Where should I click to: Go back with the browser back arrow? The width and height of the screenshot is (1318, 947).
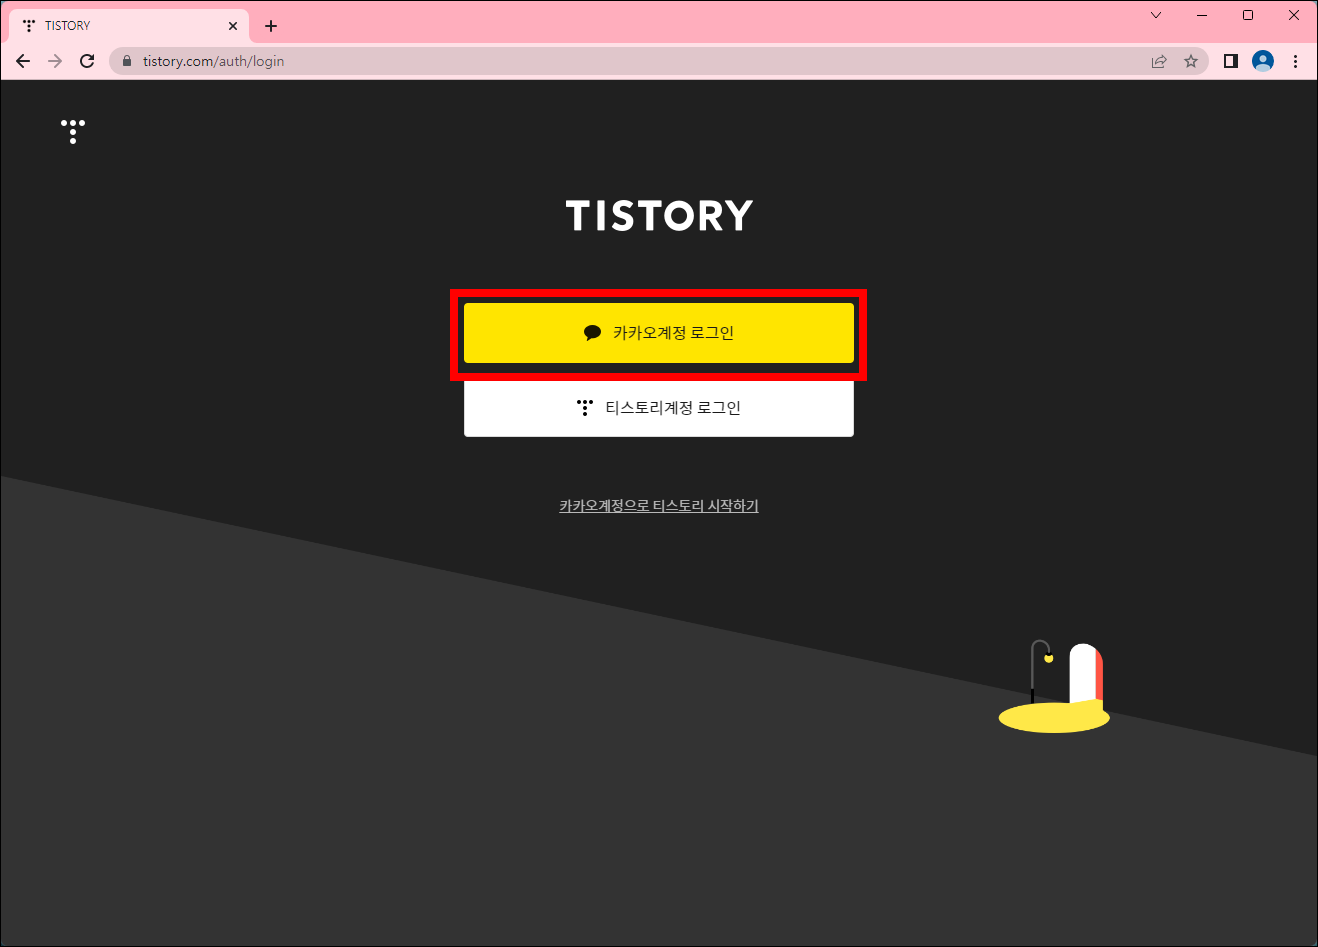pyautogui.click(x=23, y=61)
